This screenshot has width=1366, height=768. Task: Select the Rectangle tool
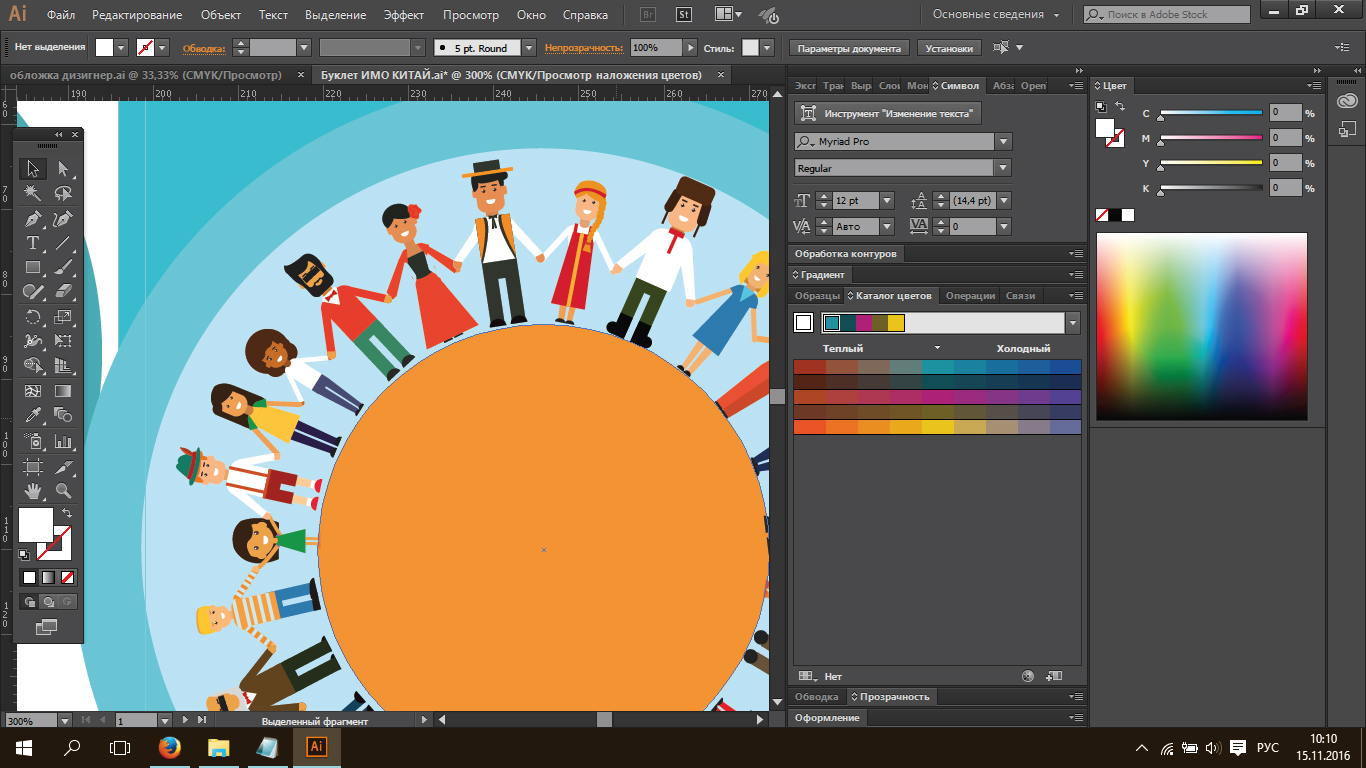33,267
